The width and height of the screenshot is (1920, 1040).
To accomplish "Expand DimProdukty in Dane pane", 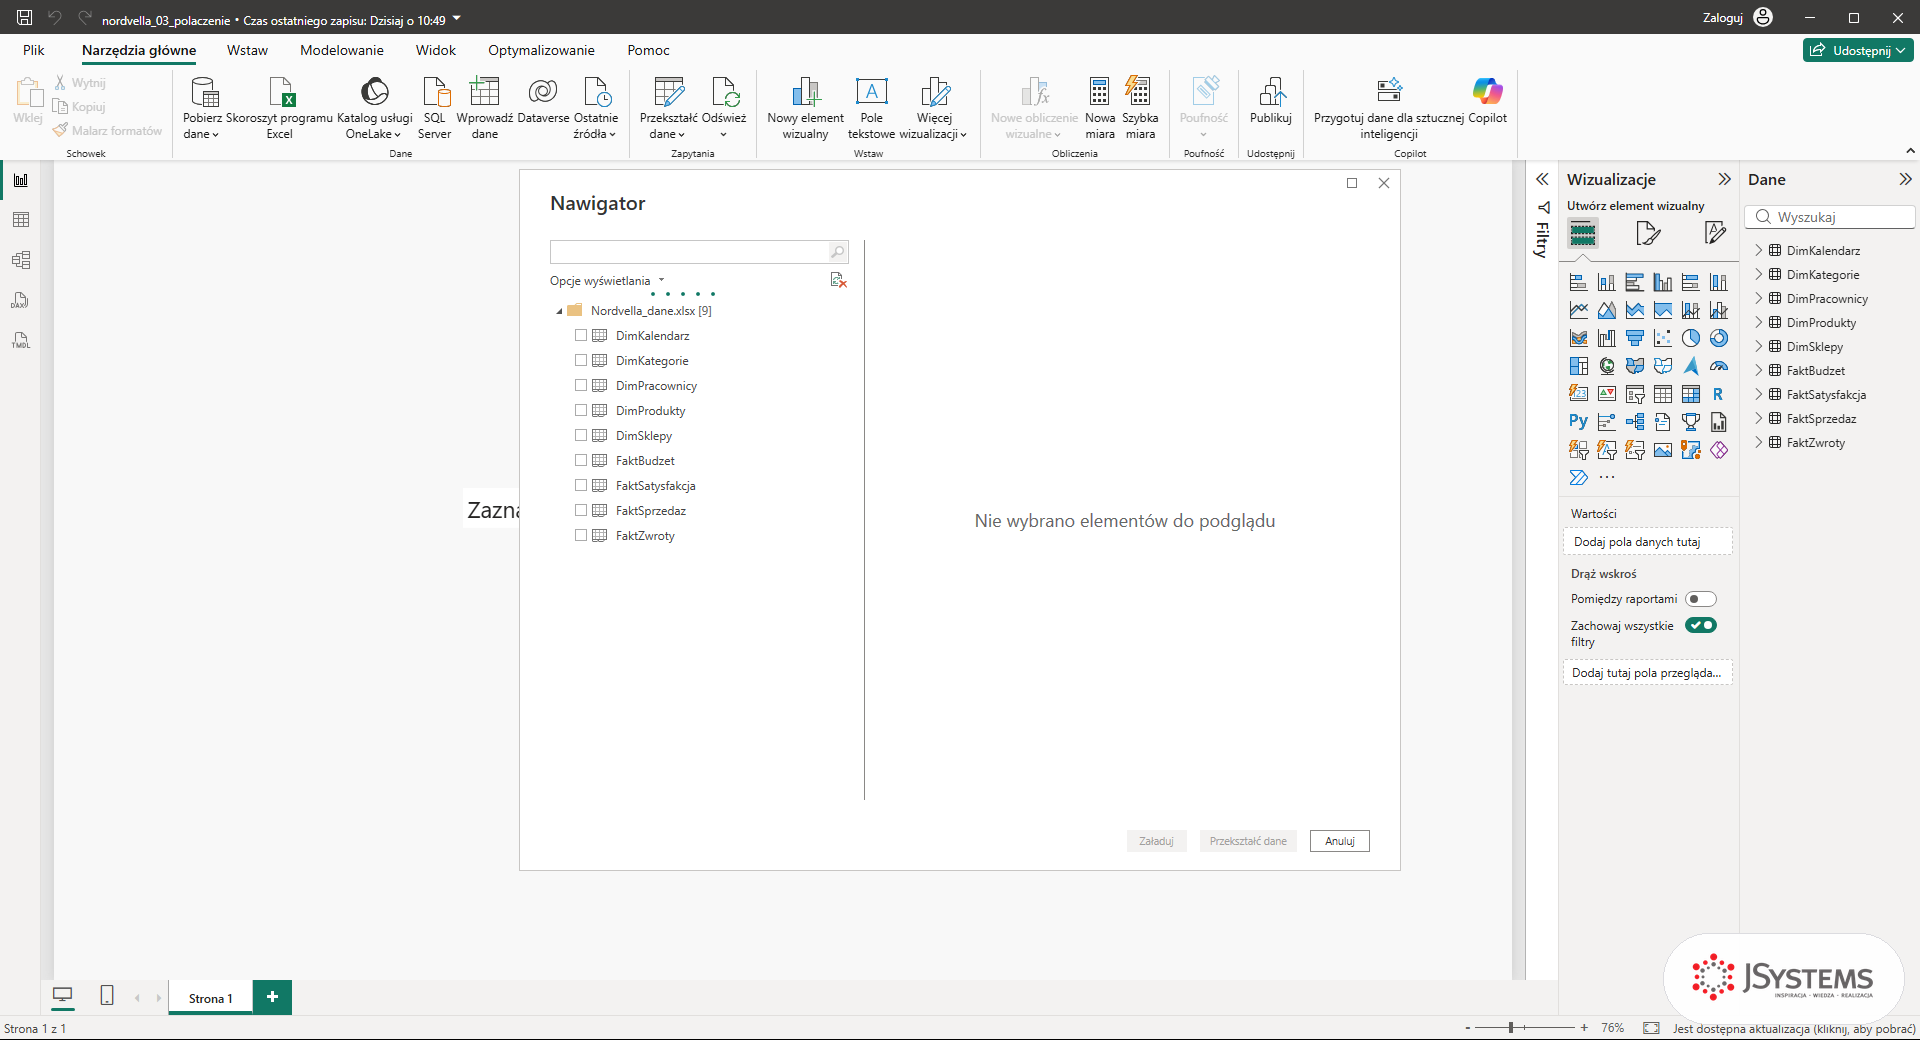I will (1759, 322).
